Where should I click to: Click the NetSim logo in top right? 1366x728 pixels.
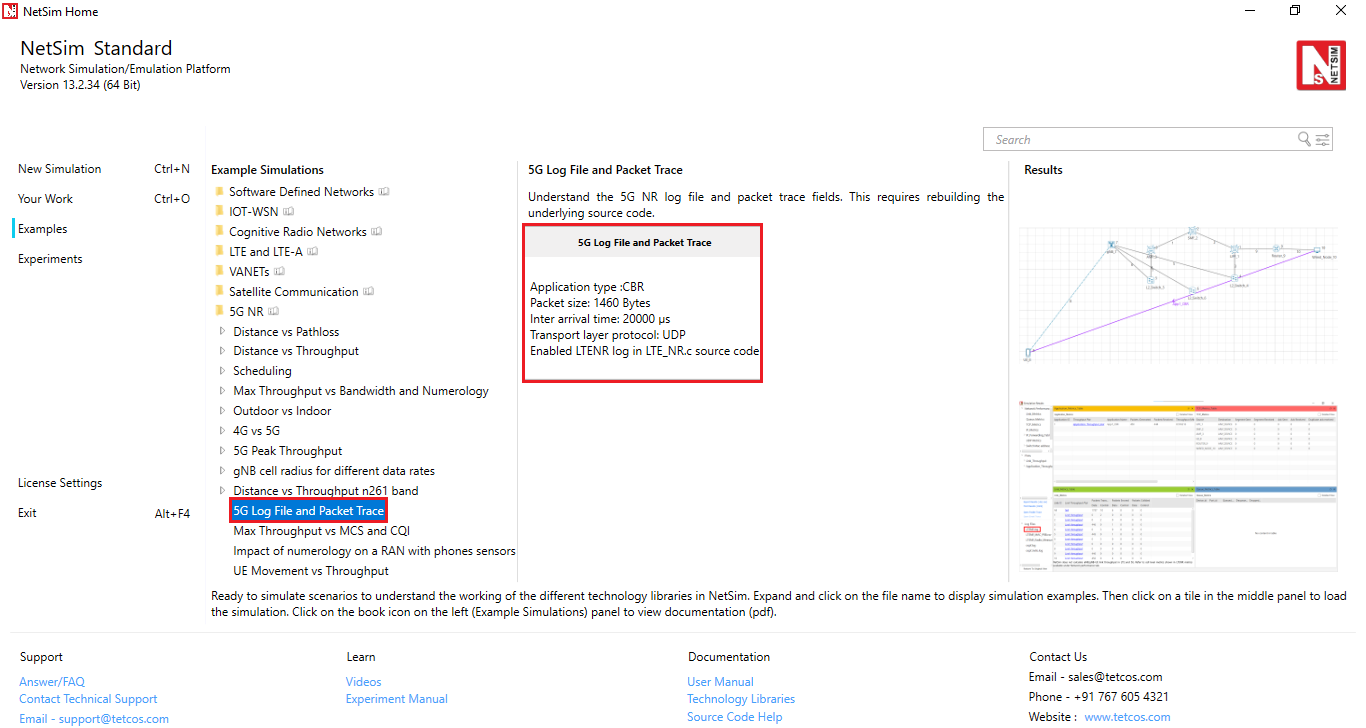(x=1321, y=66)
